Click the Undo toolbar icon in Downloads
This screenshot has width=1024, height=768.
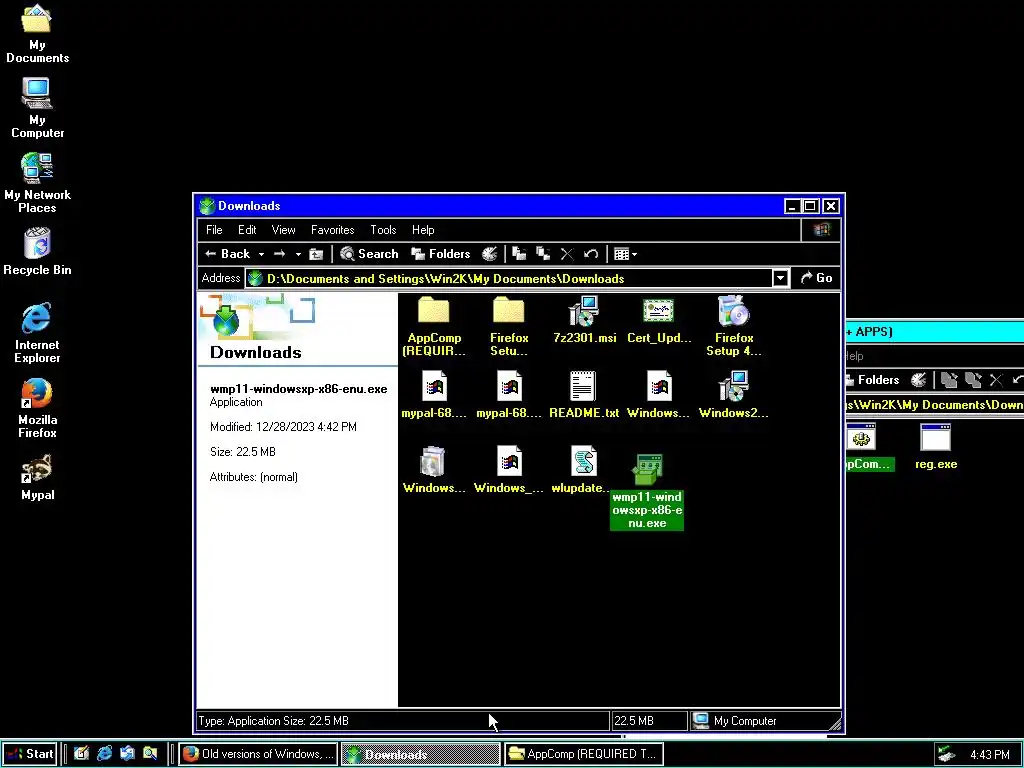pos(591,254)
